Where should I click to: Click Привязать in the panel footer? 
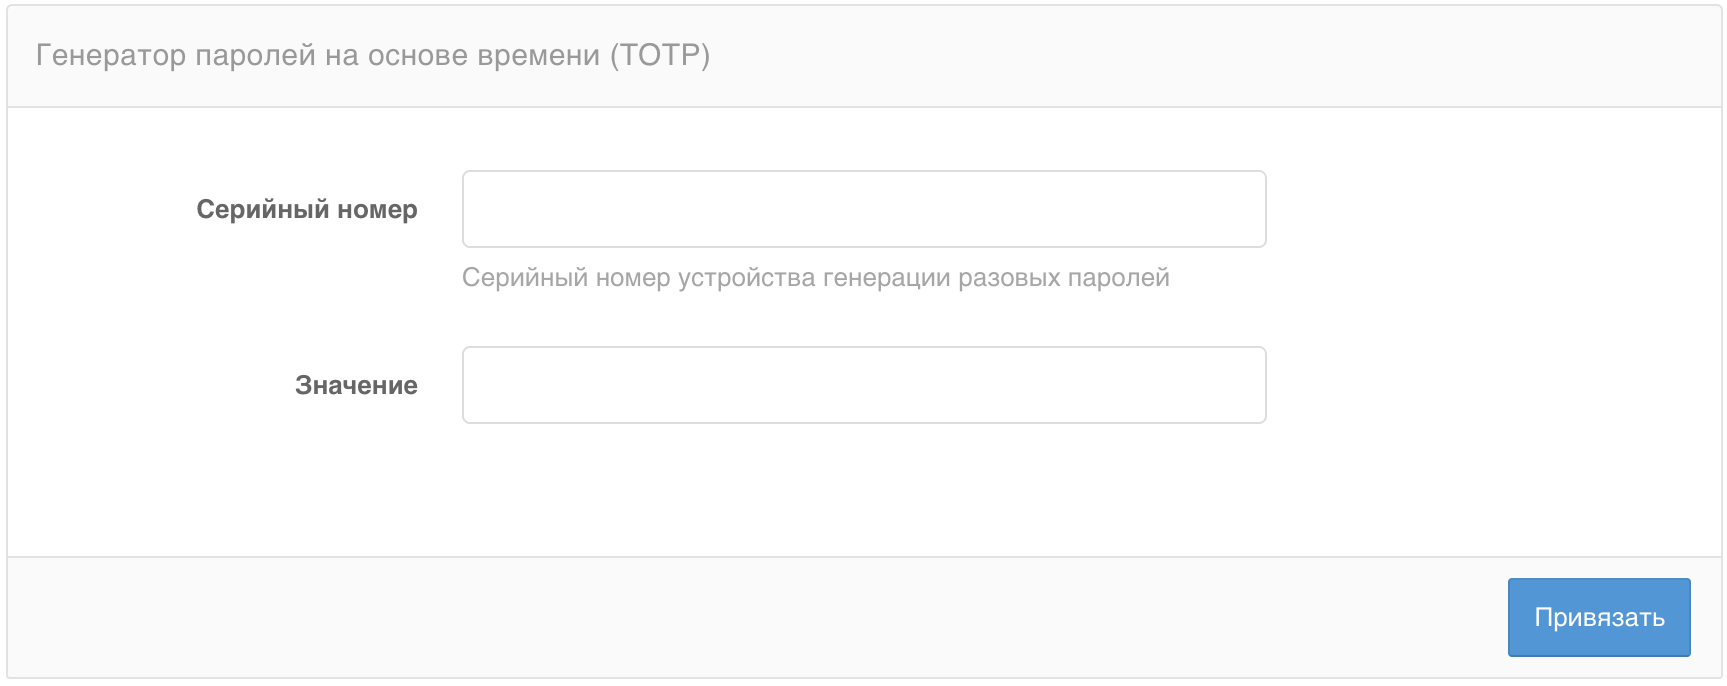[x=1598, y=617]
